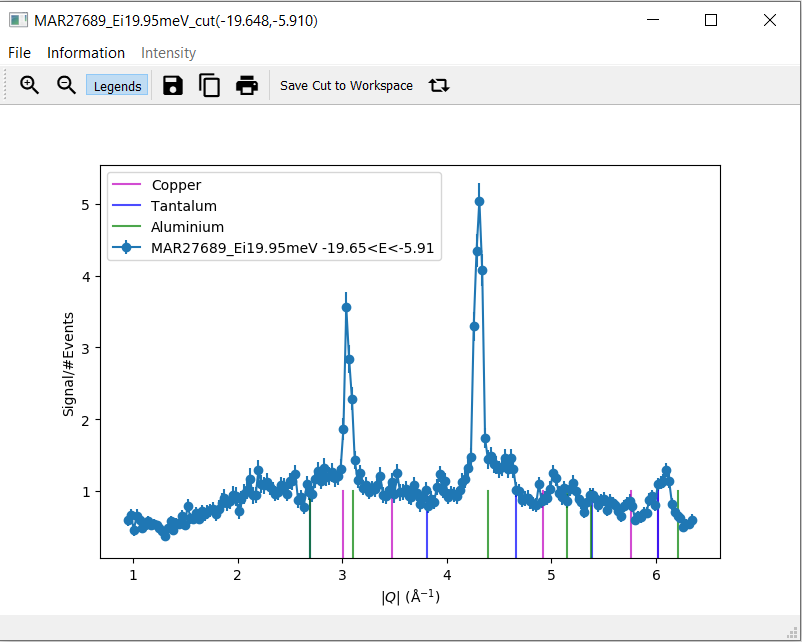Viewport: 802px width, 642px height.
Task: Open the Information menu
Action: click(x=86, y=53)
